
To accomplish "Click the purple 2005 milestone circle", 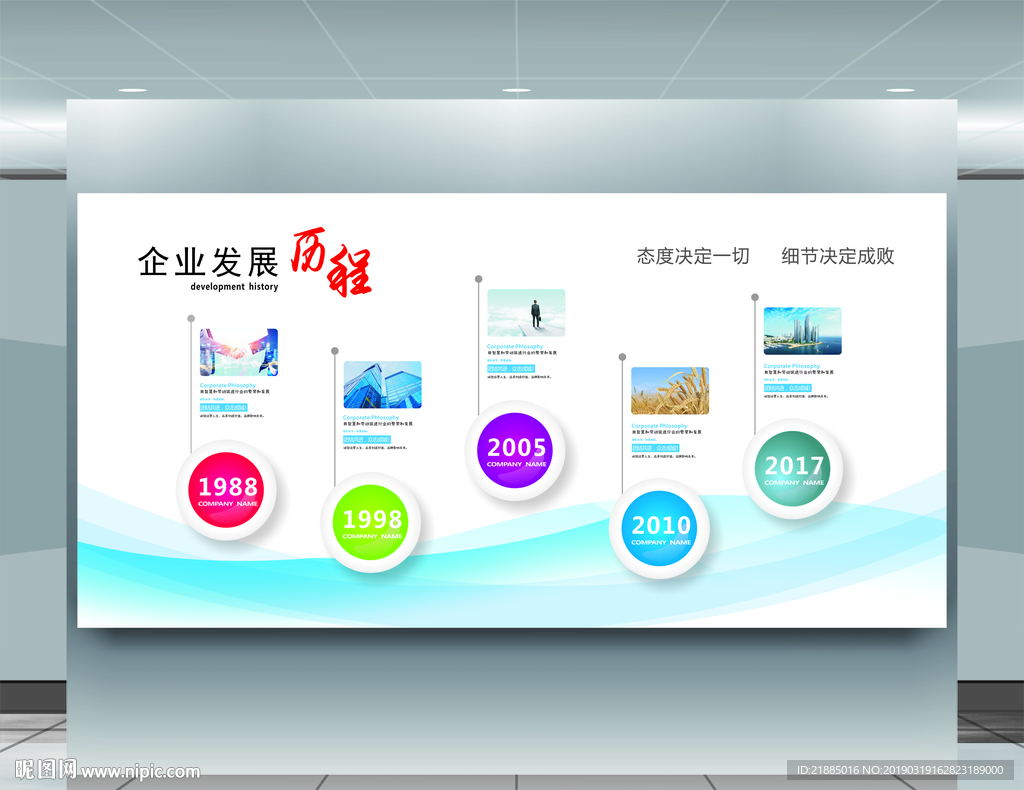I will 515,449.
